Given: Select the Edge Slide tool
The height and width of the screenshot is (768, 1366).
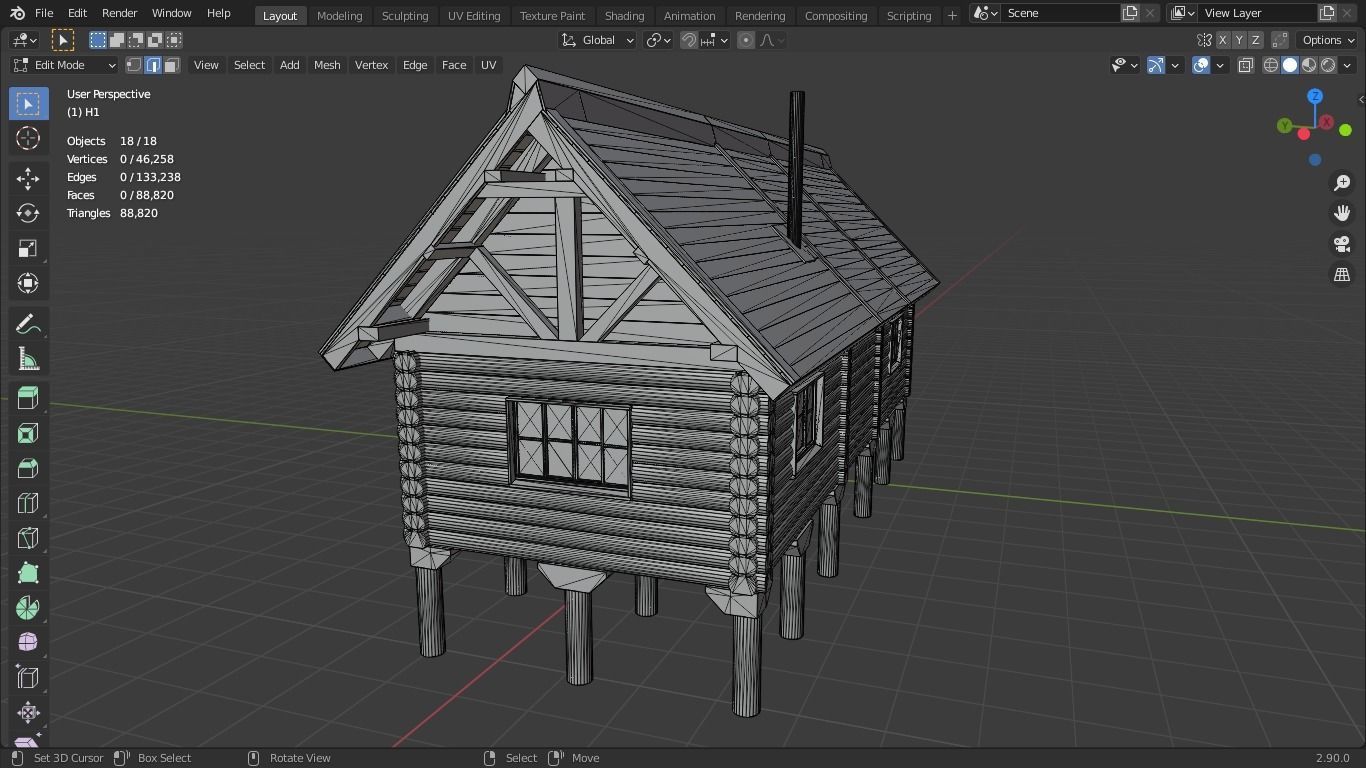Looking at the screenshot, I should (x=28, y=678).
